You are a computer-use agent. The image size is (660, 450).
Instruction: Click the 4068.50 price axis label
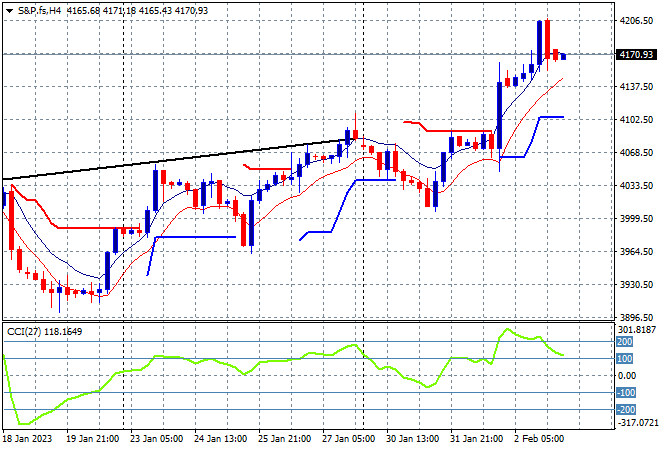(x=636, y=153)
